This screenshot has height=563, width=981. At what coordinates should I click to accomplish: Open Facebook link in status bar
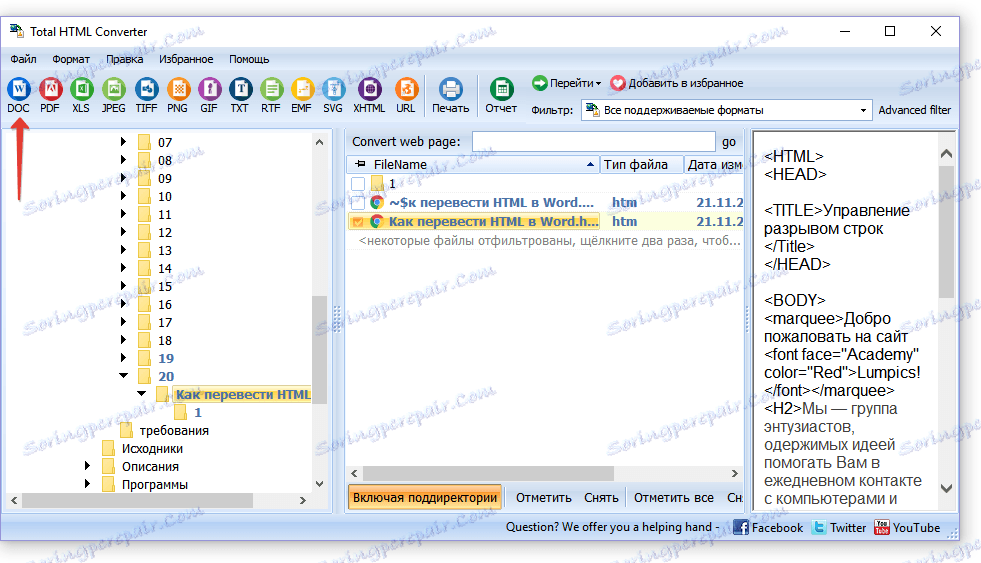[768, 527]
